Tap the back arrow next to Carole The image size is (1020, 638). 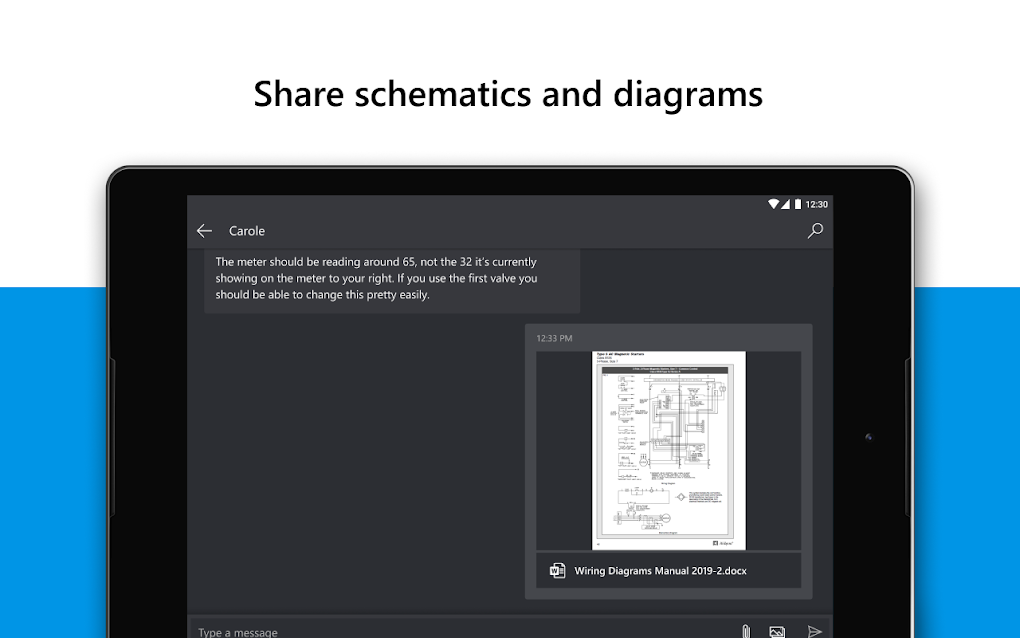(204, 231)
